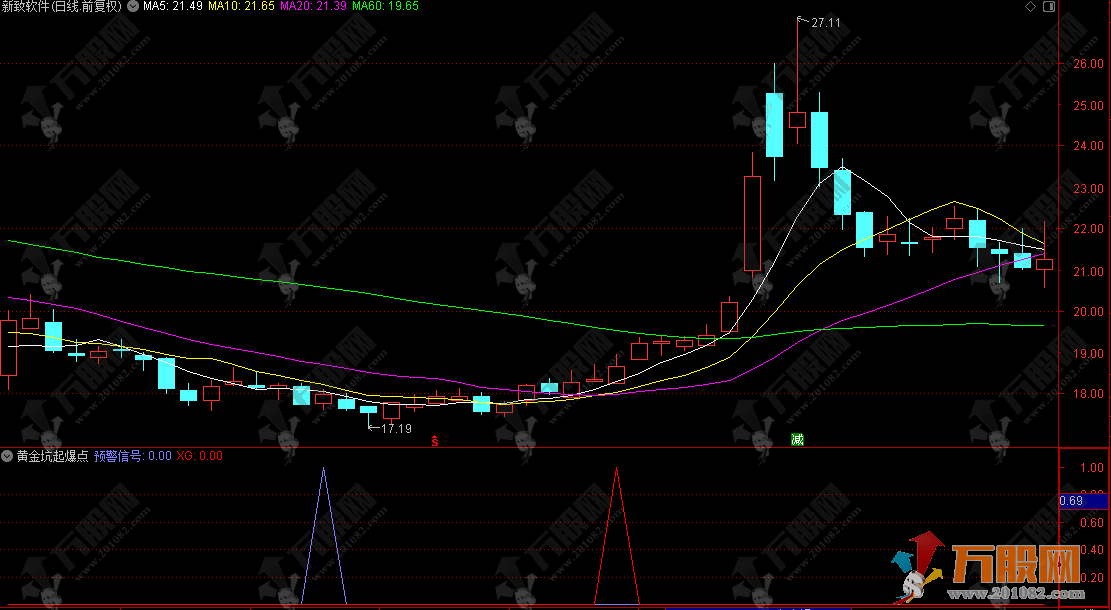Click XG: 0.00 value
1111x610 pixels.
199,456
